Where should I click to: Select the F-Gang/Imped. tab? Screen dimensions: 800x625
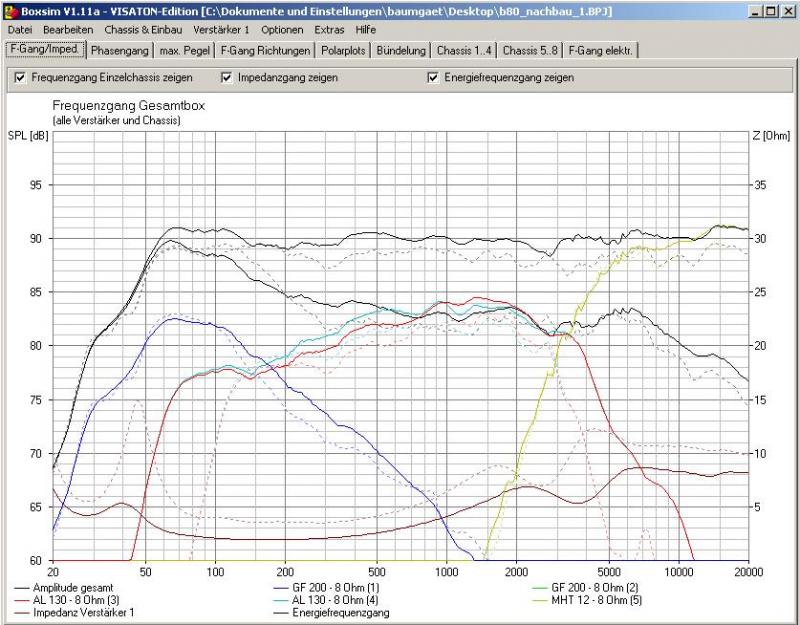[45, 49]
